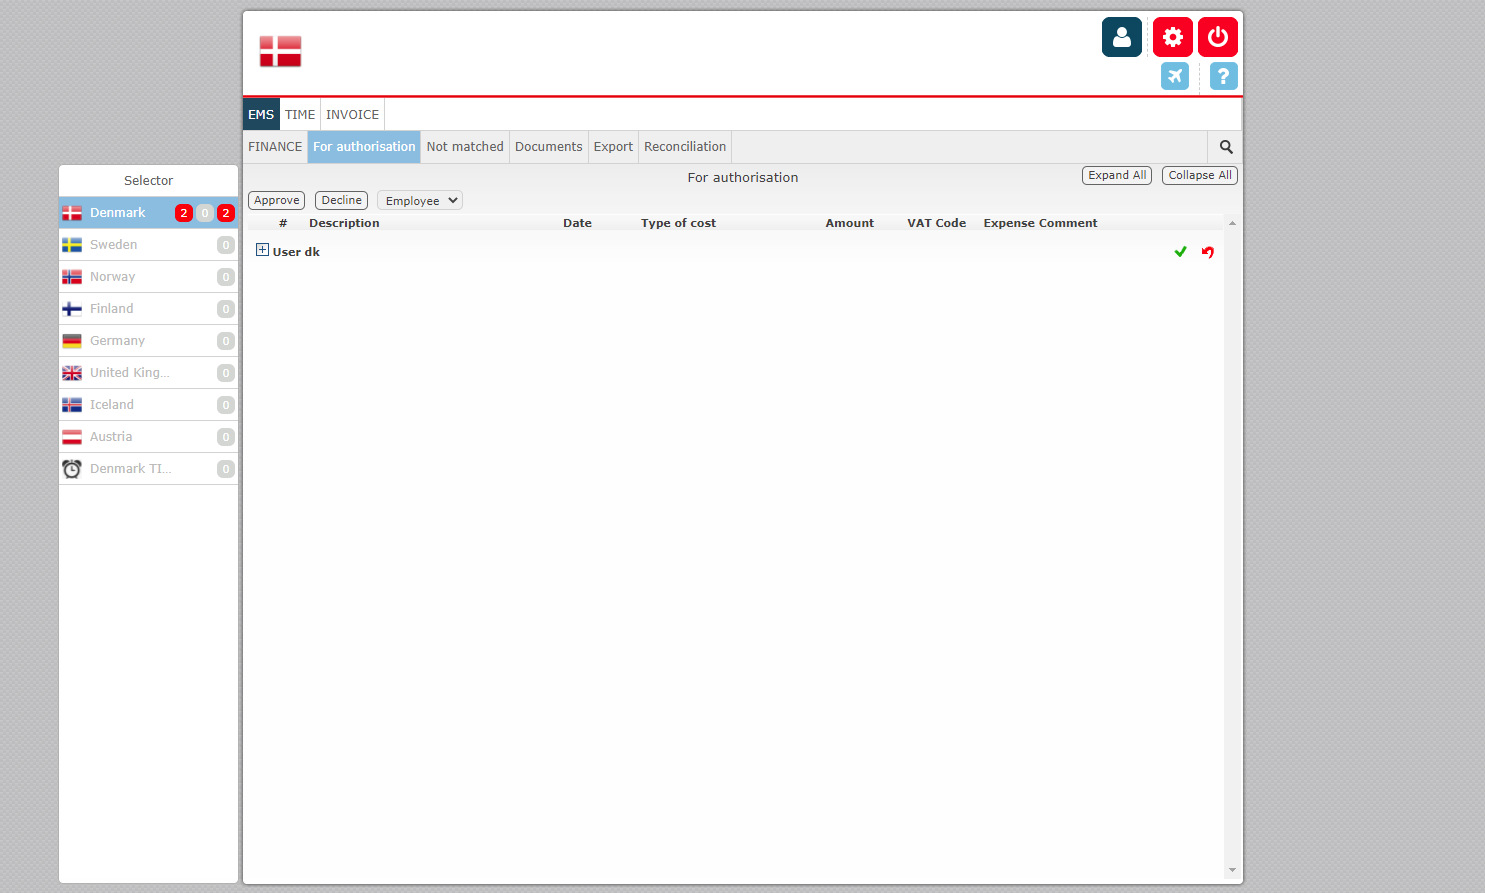Click the VAT Code column header
The width and height of the screenshot is (1485, 893).
(936, 223)
